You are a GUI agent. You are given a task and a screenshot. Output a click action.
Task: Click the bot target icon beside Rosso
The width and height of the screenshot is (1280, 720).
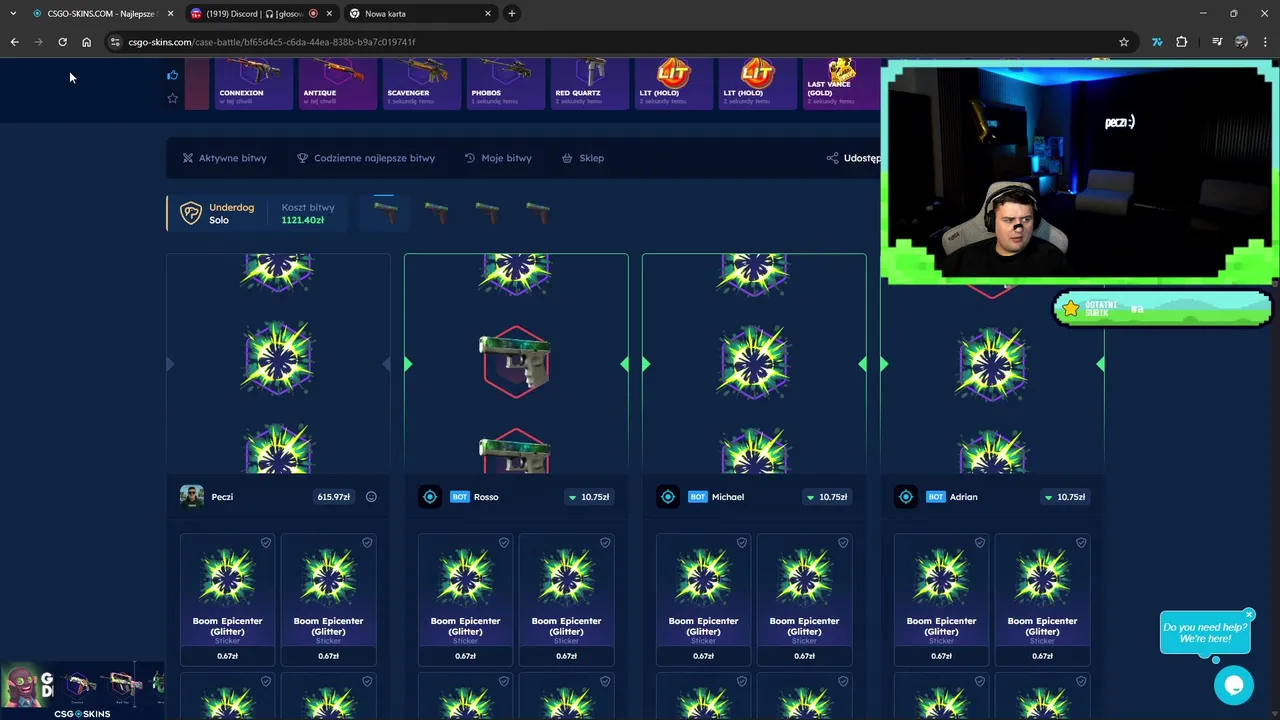[x=430, y=497]
